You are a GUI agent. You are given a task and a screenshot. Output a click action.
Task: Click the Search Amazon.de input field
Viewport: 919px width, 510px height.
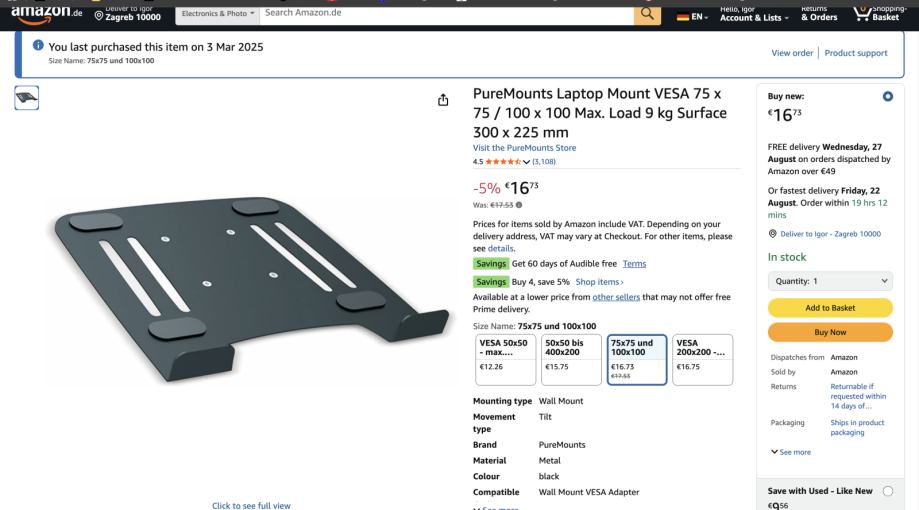tap(447, 13)
